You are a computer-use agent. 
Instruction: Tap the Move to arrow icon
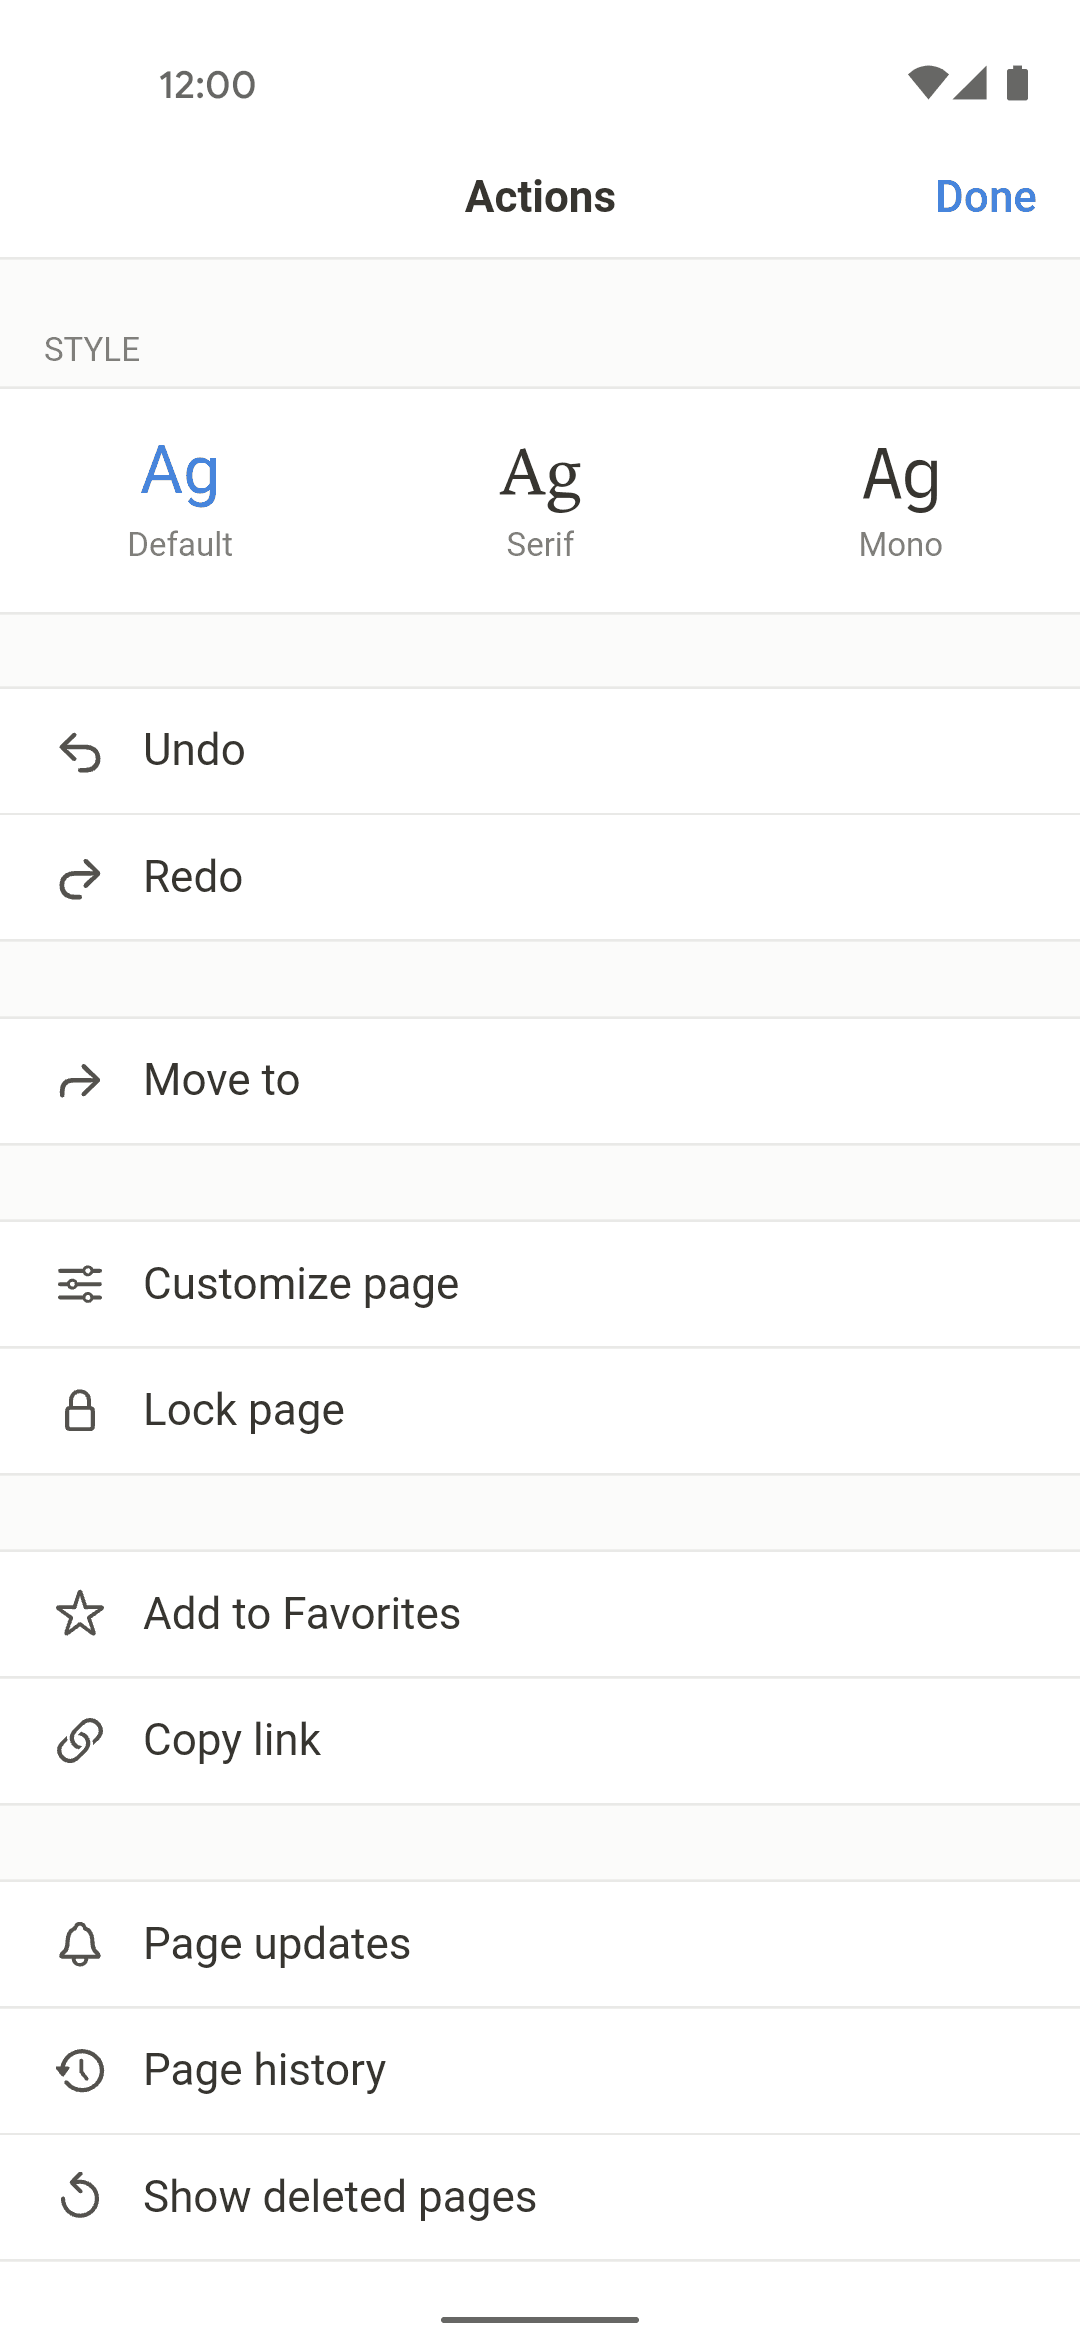pyautogui.click(x=80, y=1081)
